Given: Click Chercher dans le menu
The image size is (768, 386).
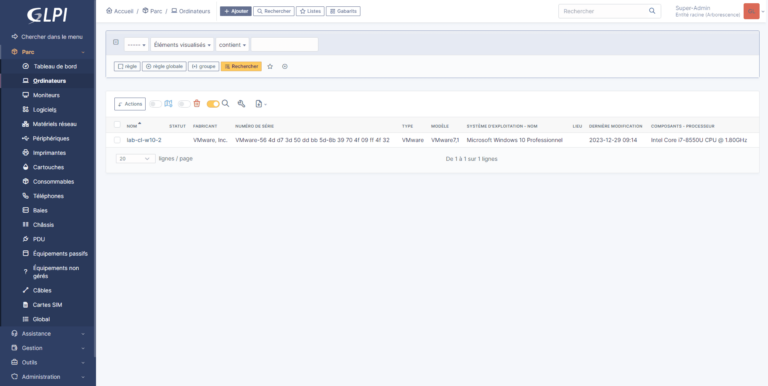Looking at the screenshot, I should click(x=52, y=37).
